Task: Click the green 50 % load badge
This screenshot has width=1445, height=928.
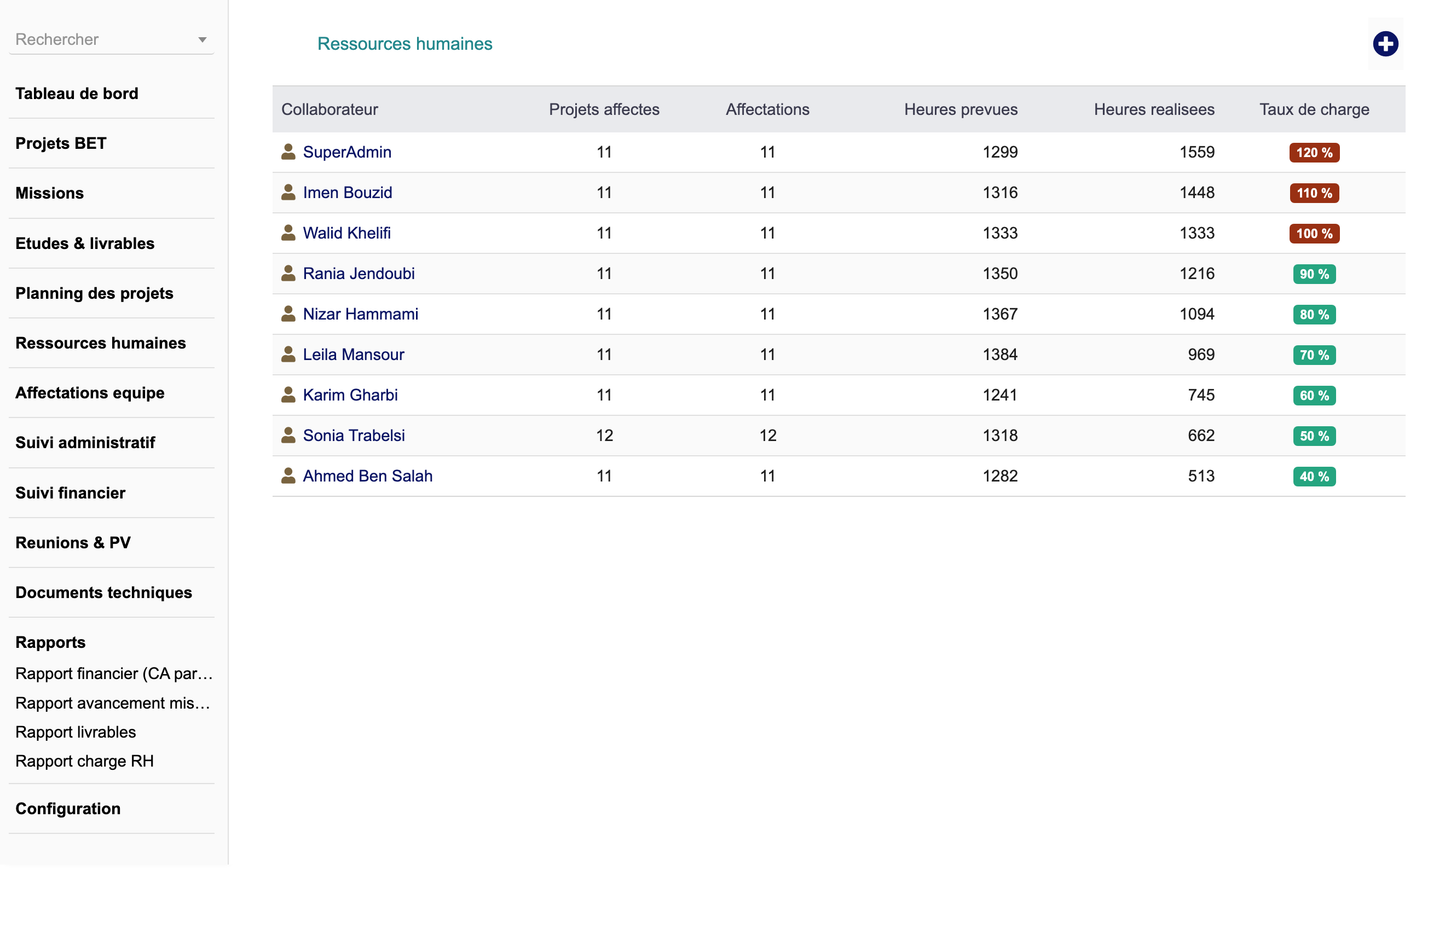Action: 1314,436
